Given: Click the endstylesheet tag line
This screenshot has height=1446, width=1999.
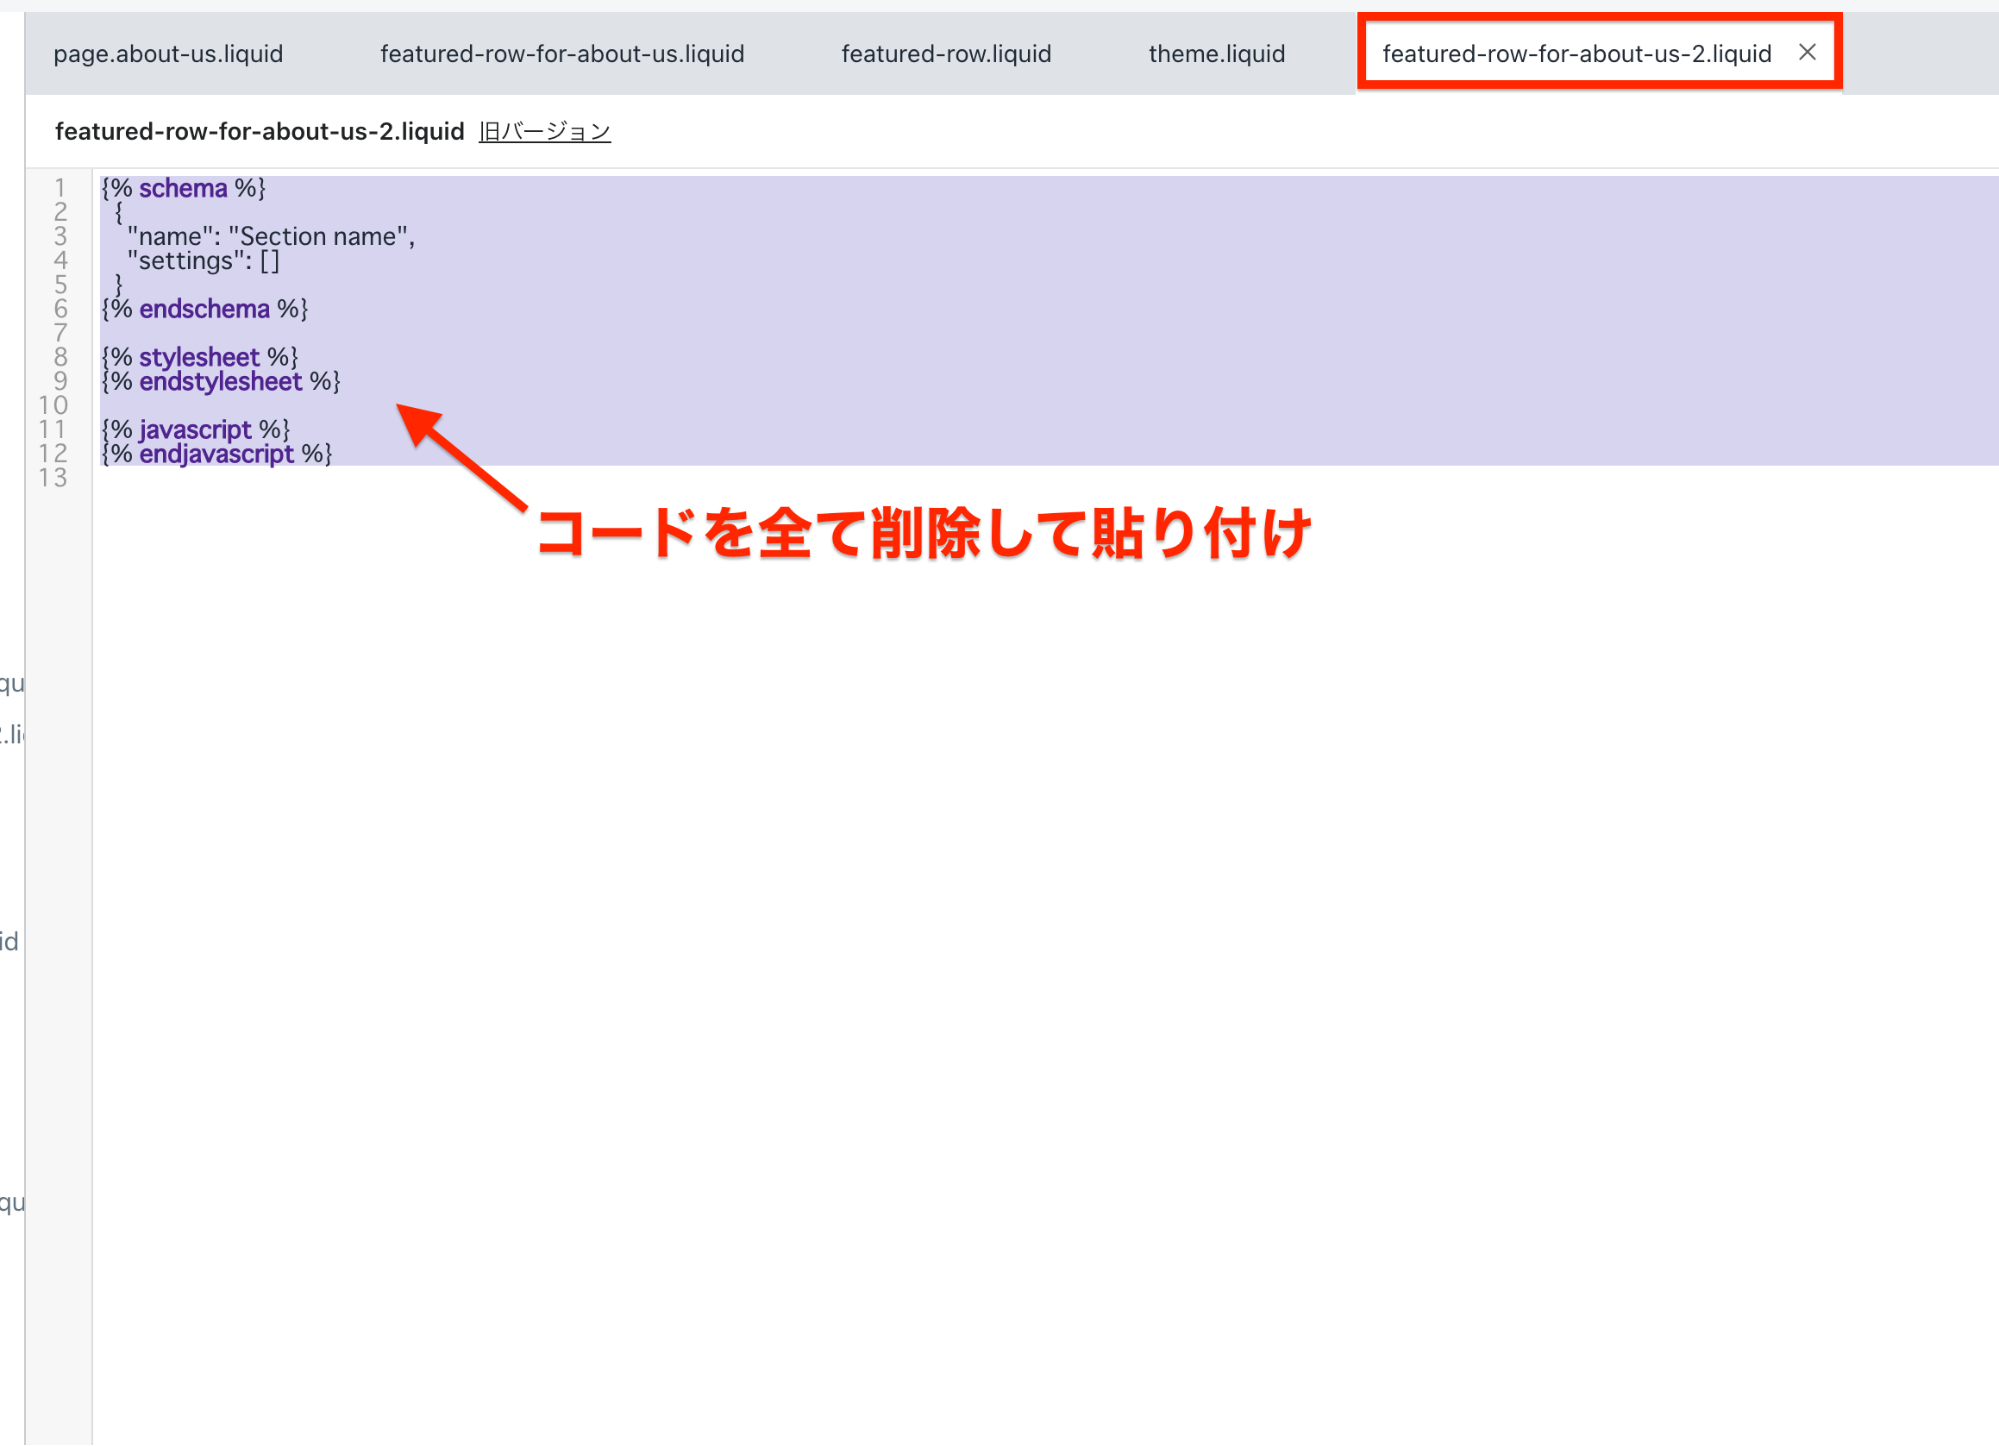Looking at the screenshot, I should (x=220, y=382).
